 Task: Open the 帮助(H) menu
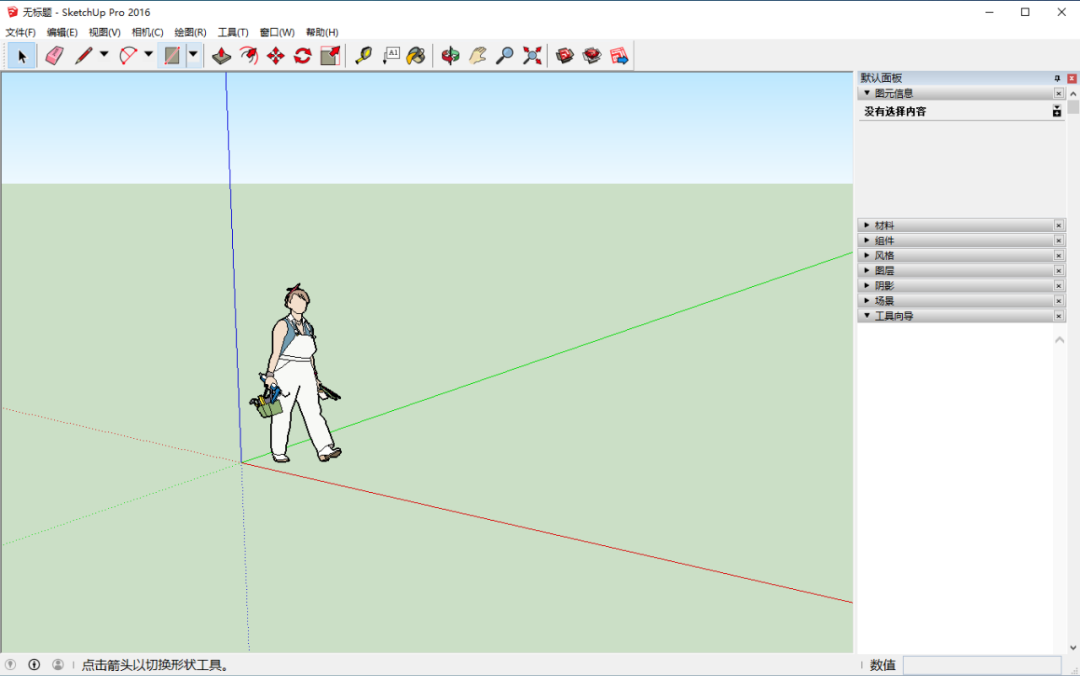pyautogui.click(x=322, y=32)
